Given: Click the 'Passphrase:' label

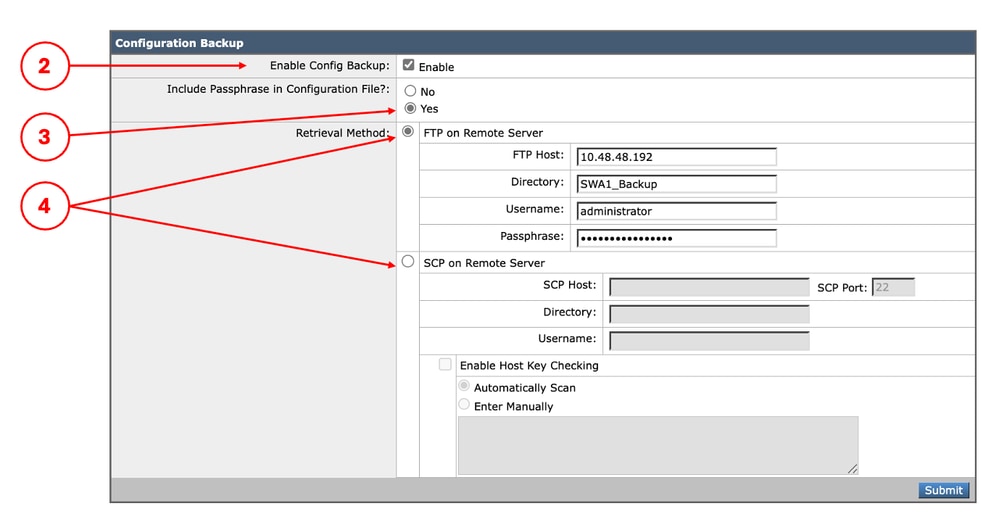Looking at the screenshot, I should 532,236.
